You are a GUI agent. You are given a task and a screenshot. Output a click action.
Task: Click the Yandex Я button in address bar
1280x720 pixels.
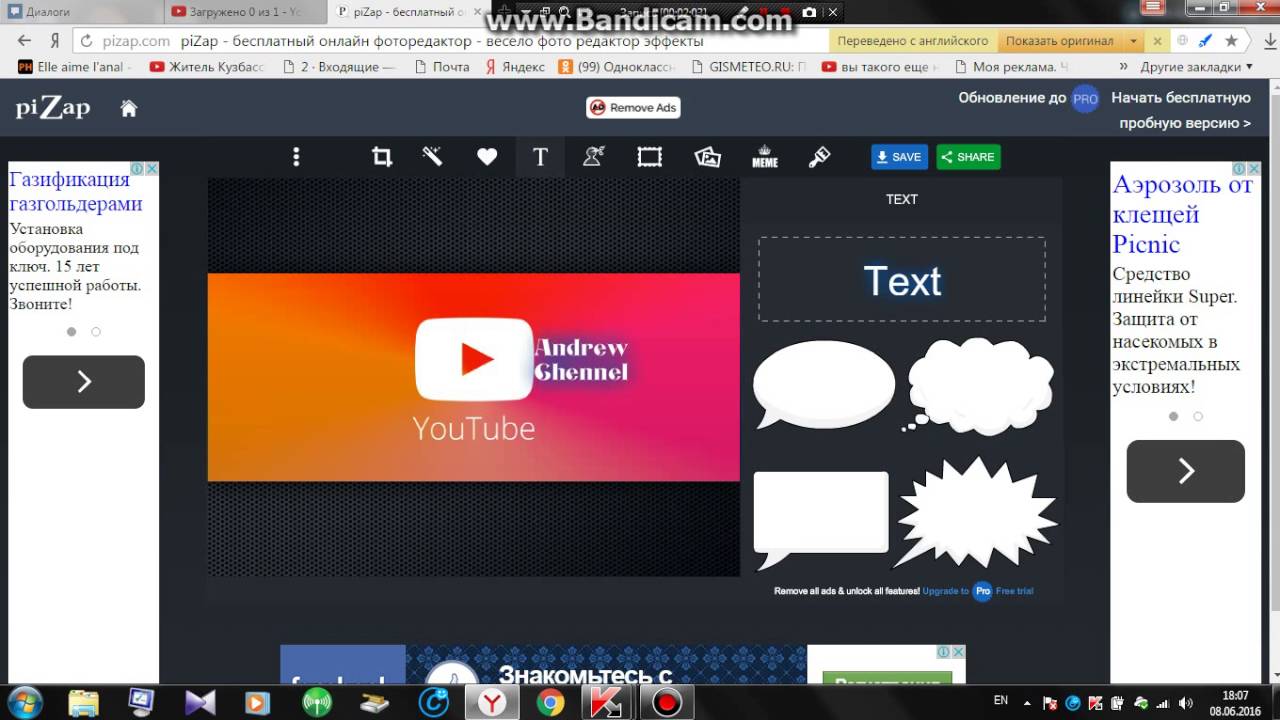(x=55, y=41)
